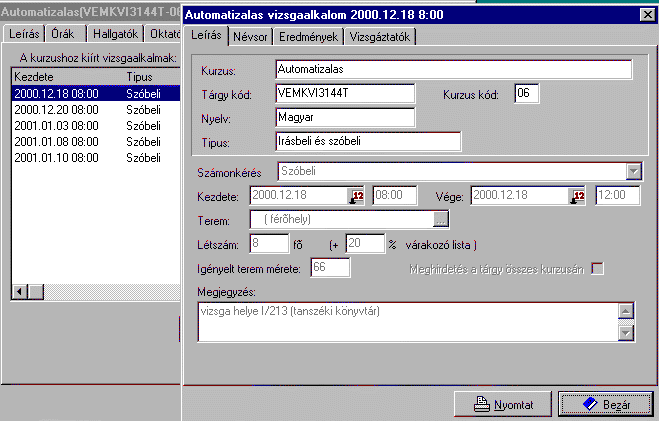Click the Tipus field Irásbeli és szóbeli
This screenshot has width=659, height=421.
point(369,141)
